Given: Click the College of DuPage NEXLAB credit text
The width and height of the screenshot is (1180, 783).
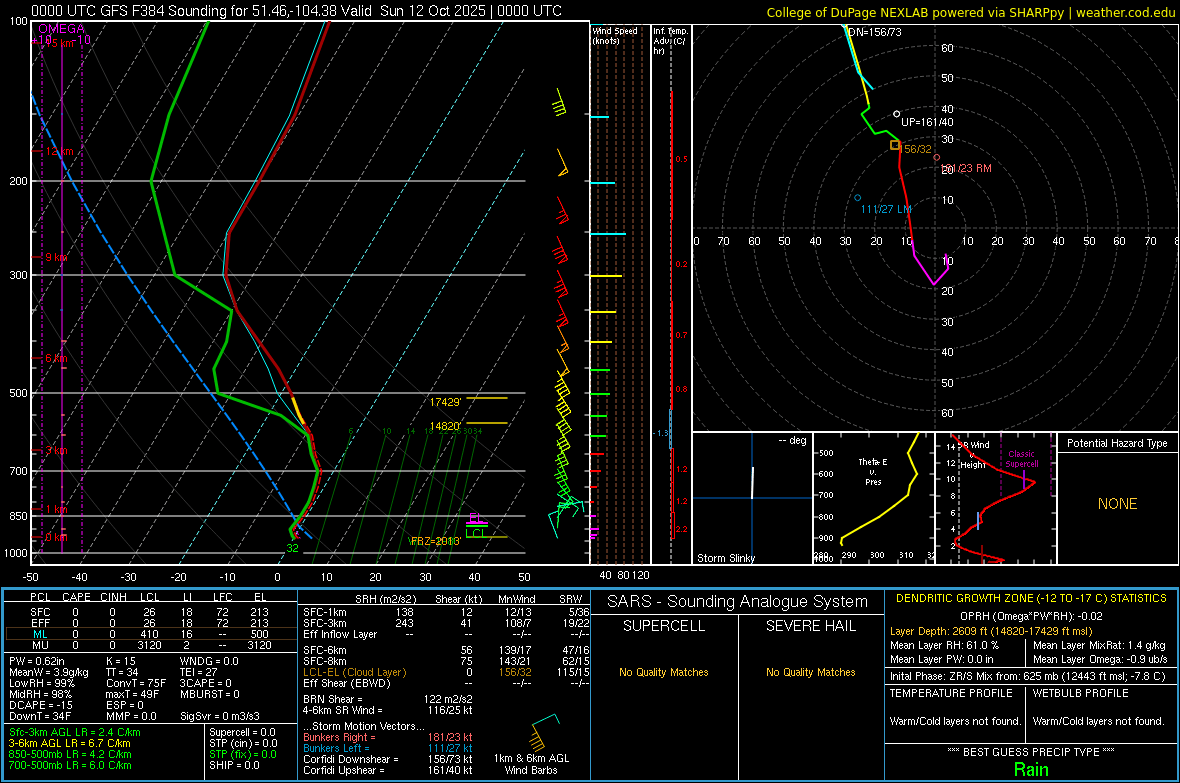Looking at the screenshot, I should [970, 13].
